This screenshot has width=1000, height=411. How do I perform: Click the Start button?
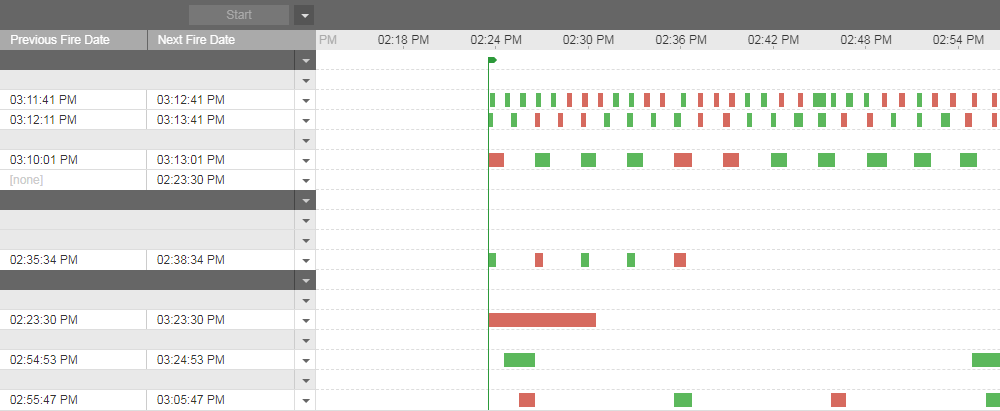pos(239,15)
